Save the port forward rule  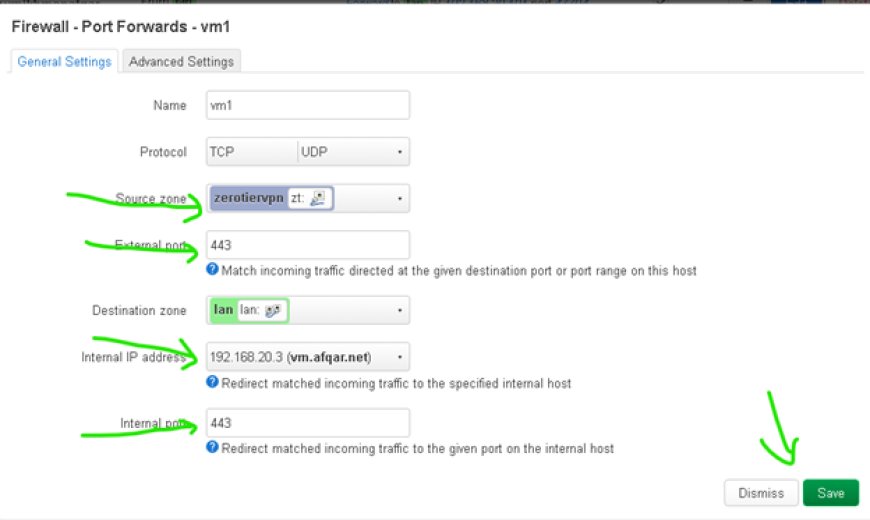click(831, 493)
